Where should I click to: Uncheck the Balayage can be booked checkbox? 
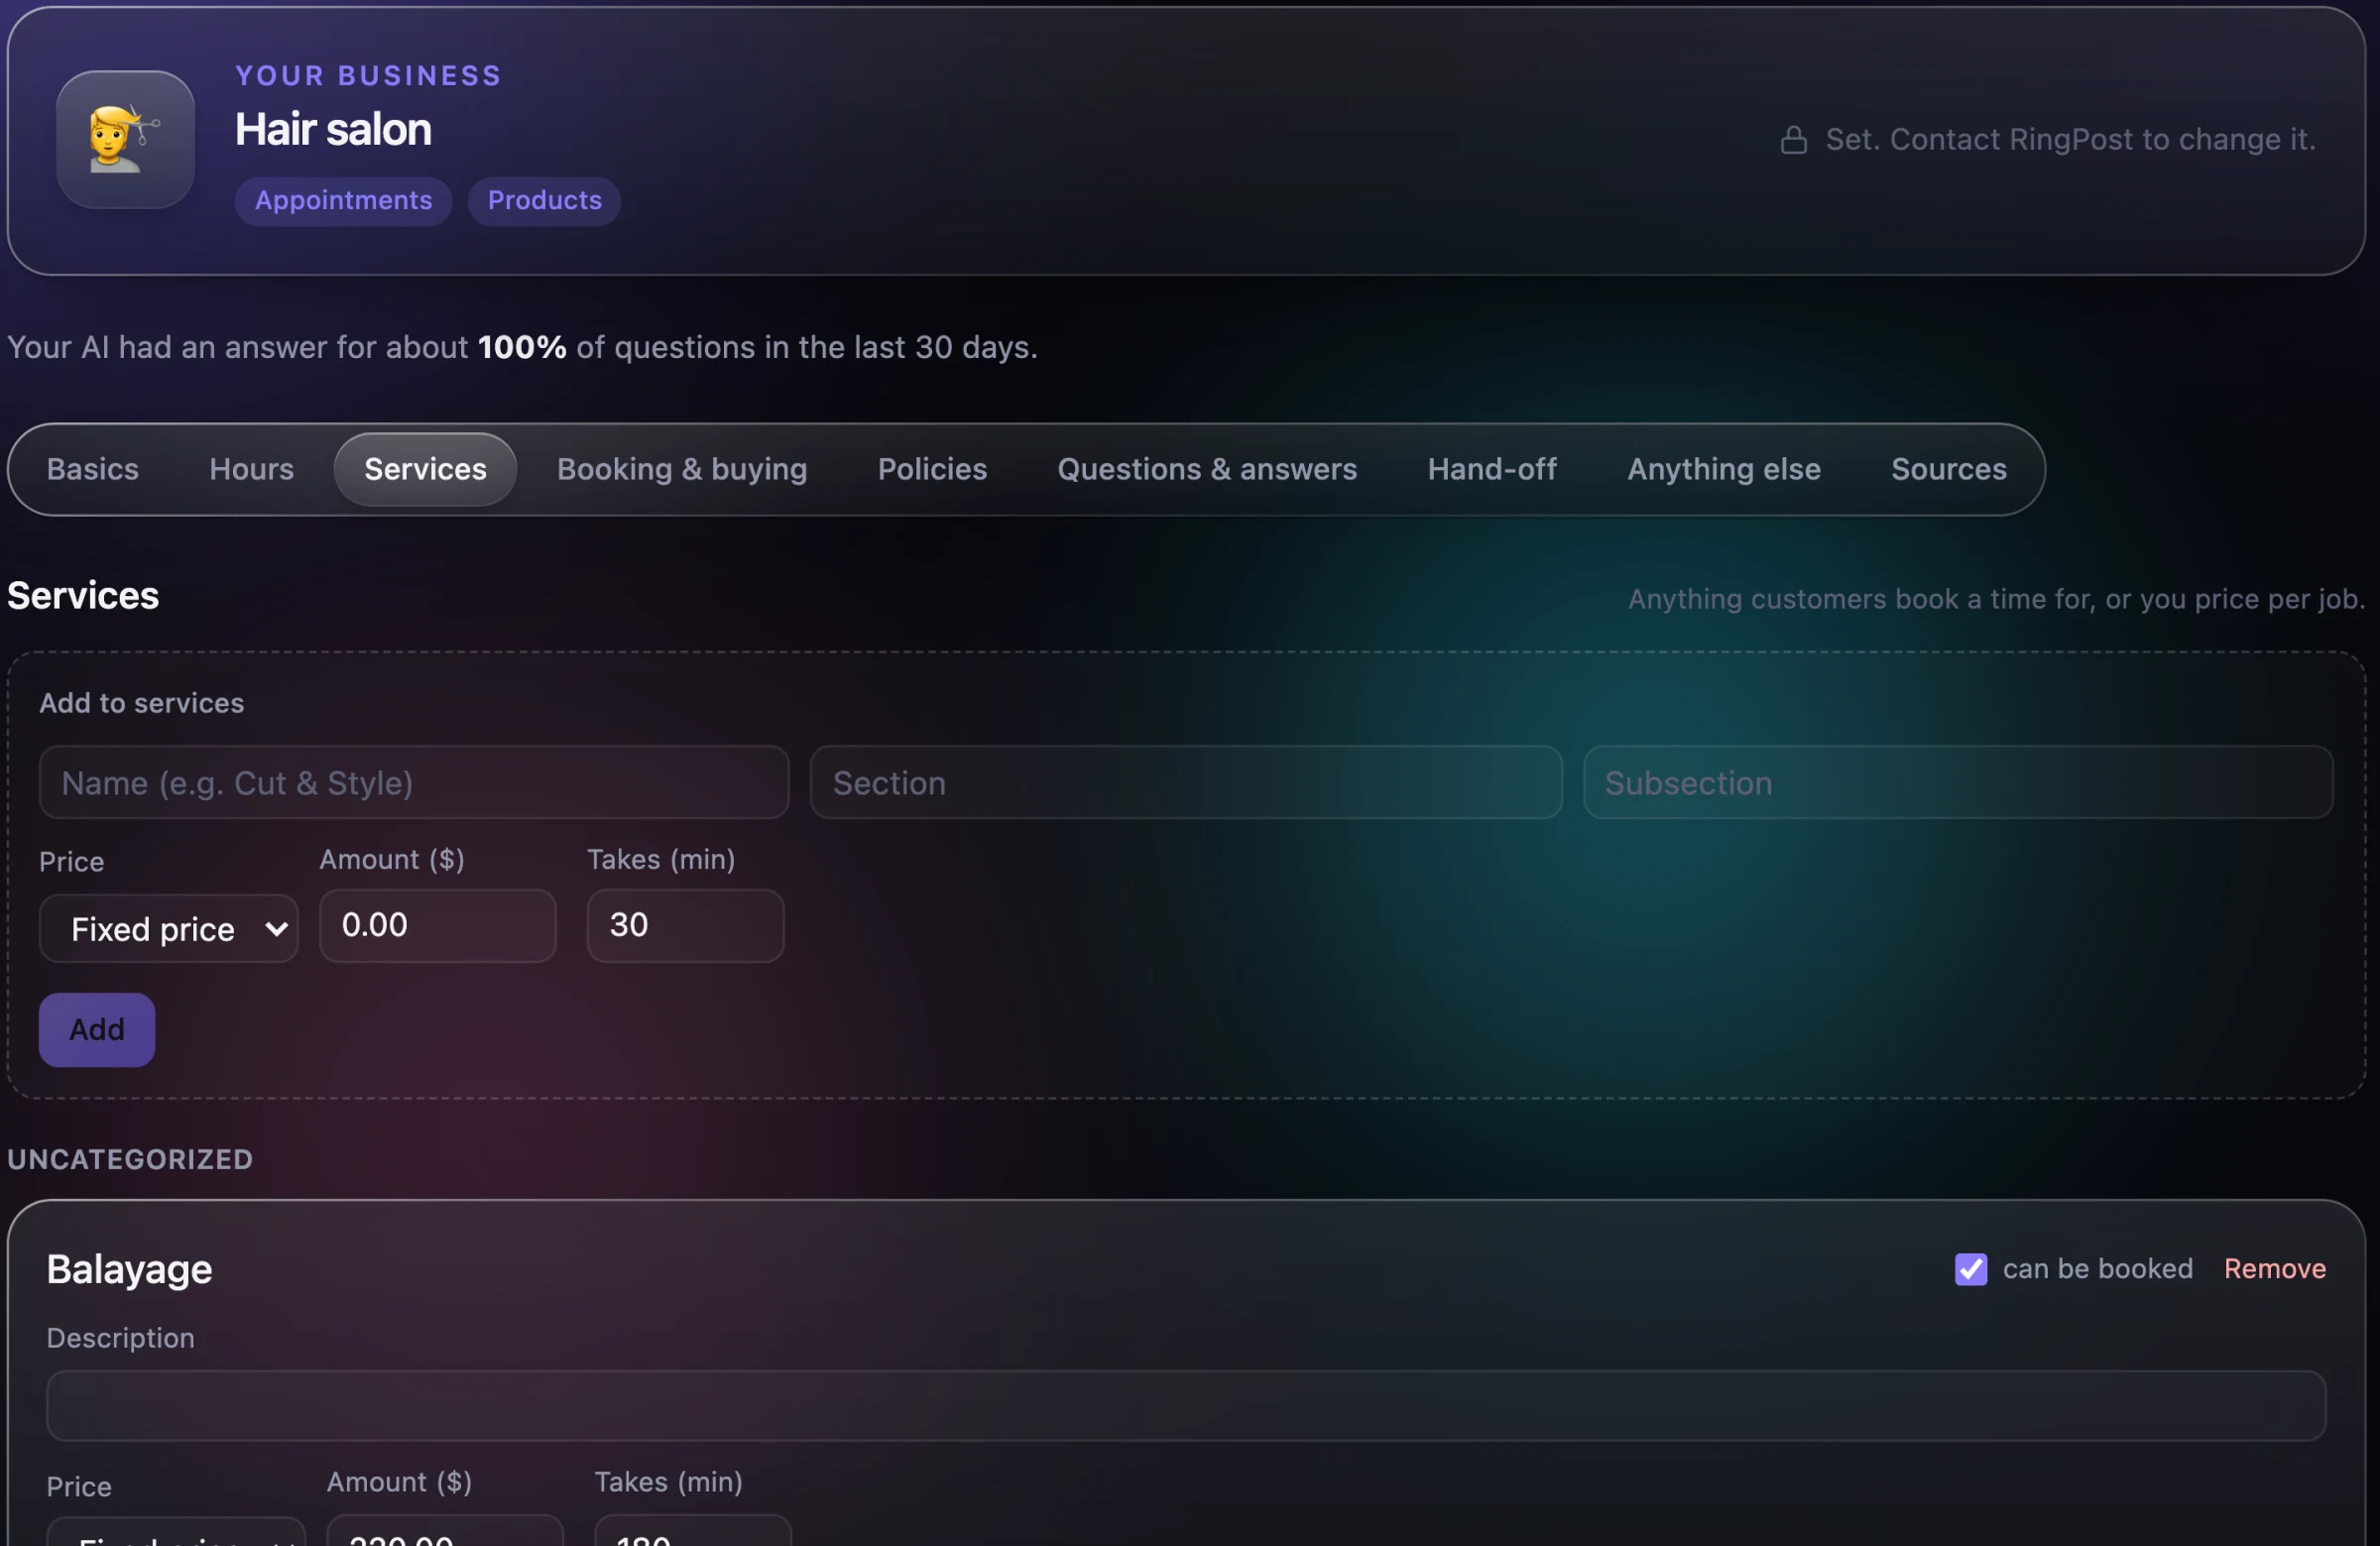(x=1970, y=1269)
